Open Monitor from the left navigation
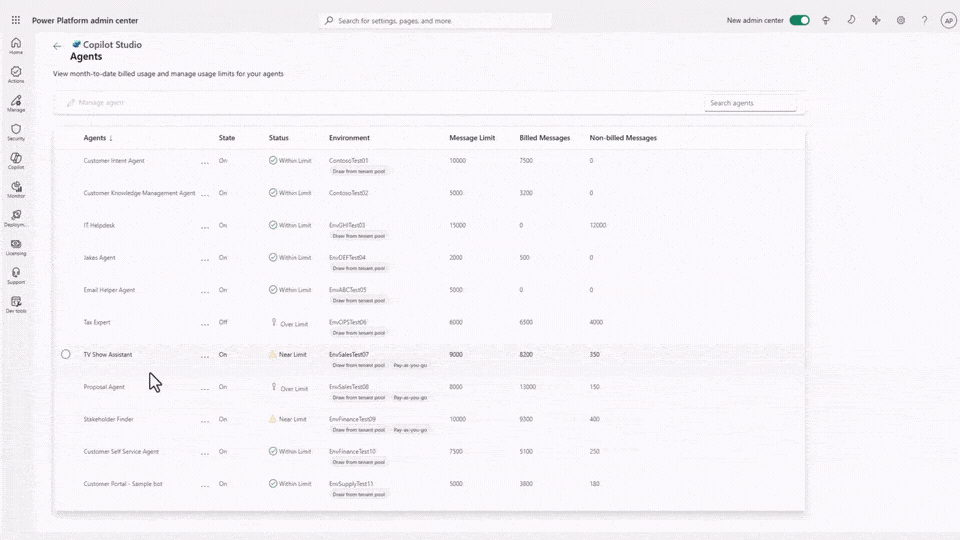The image size is (960, 540). coord(16,190)
